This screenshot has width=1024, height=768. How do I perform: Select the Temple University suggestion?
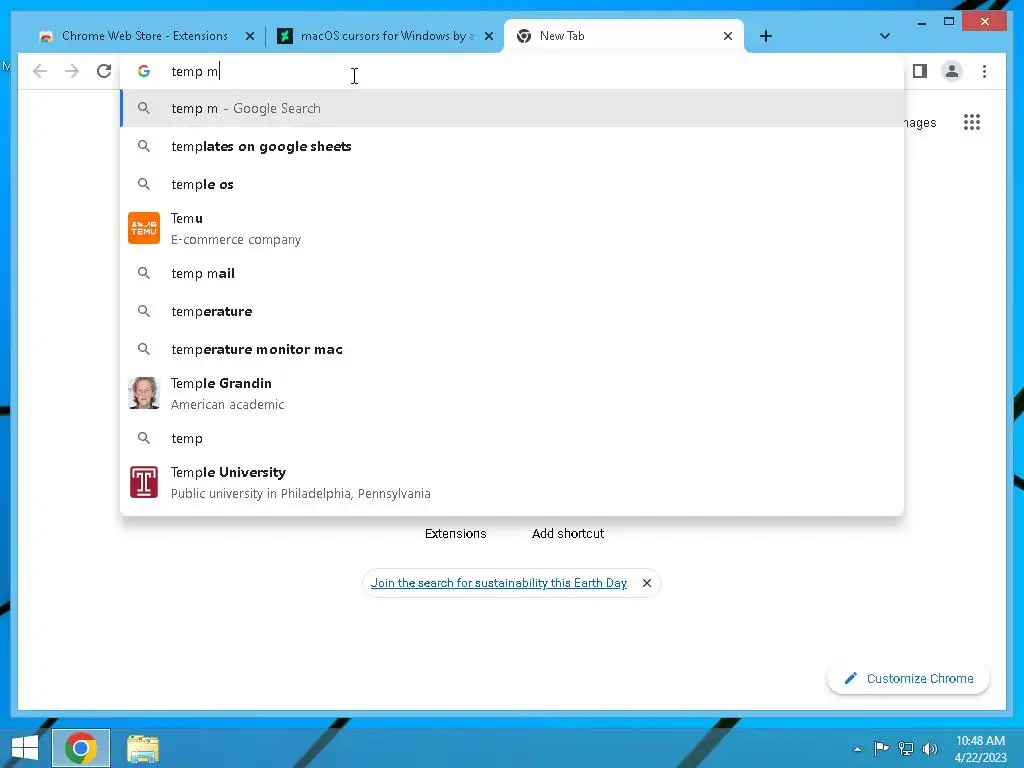pyautogui.click(x=513, y=483)
